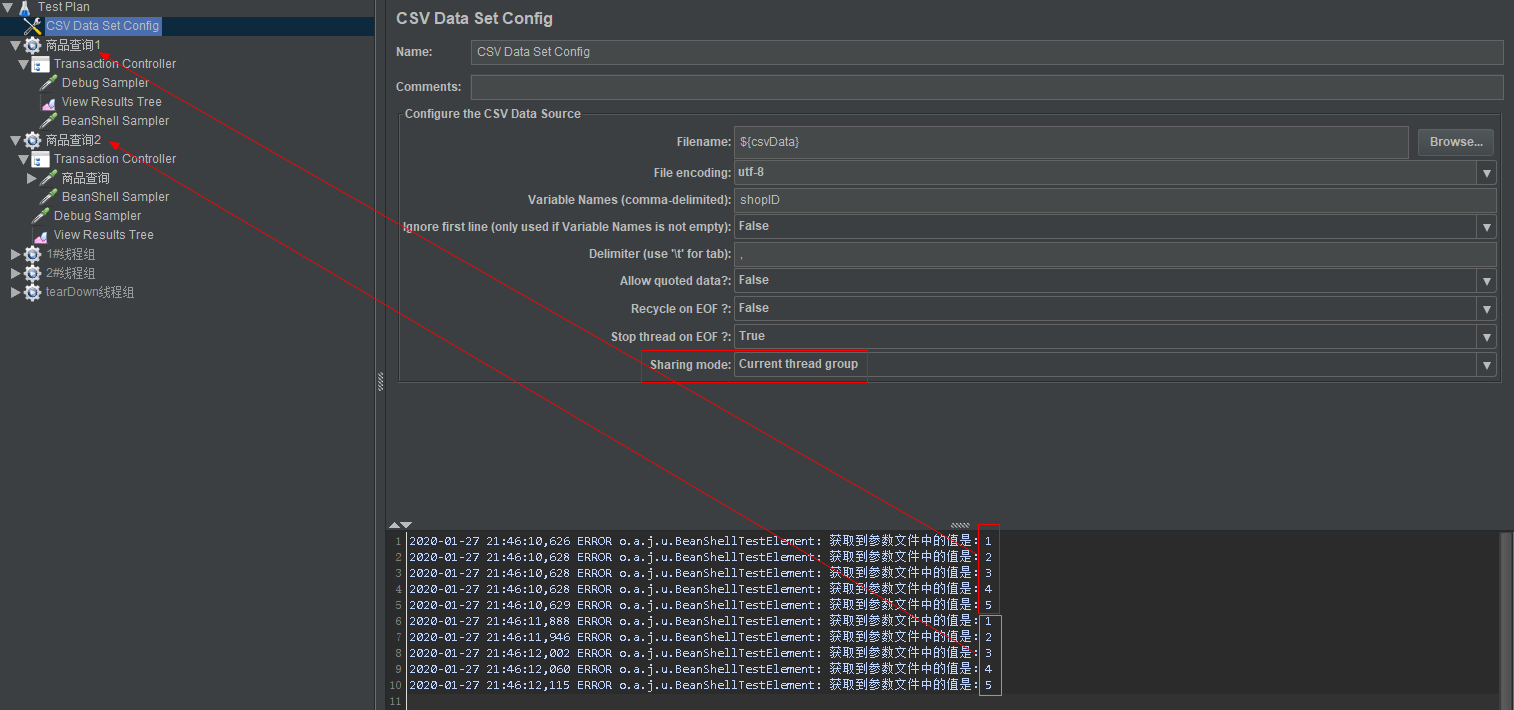Select the CSV Data Set Config icon
This screenshot has height=710, width=1514.
(31, 26)
